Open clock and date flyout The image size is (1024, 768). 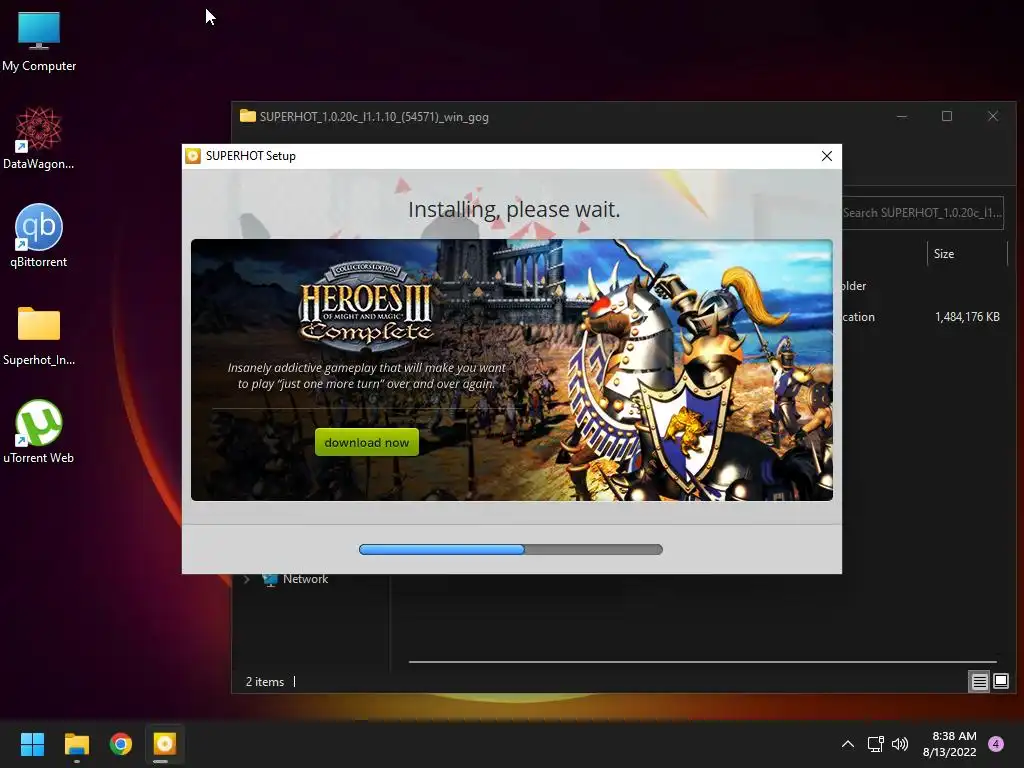[950, 744]
